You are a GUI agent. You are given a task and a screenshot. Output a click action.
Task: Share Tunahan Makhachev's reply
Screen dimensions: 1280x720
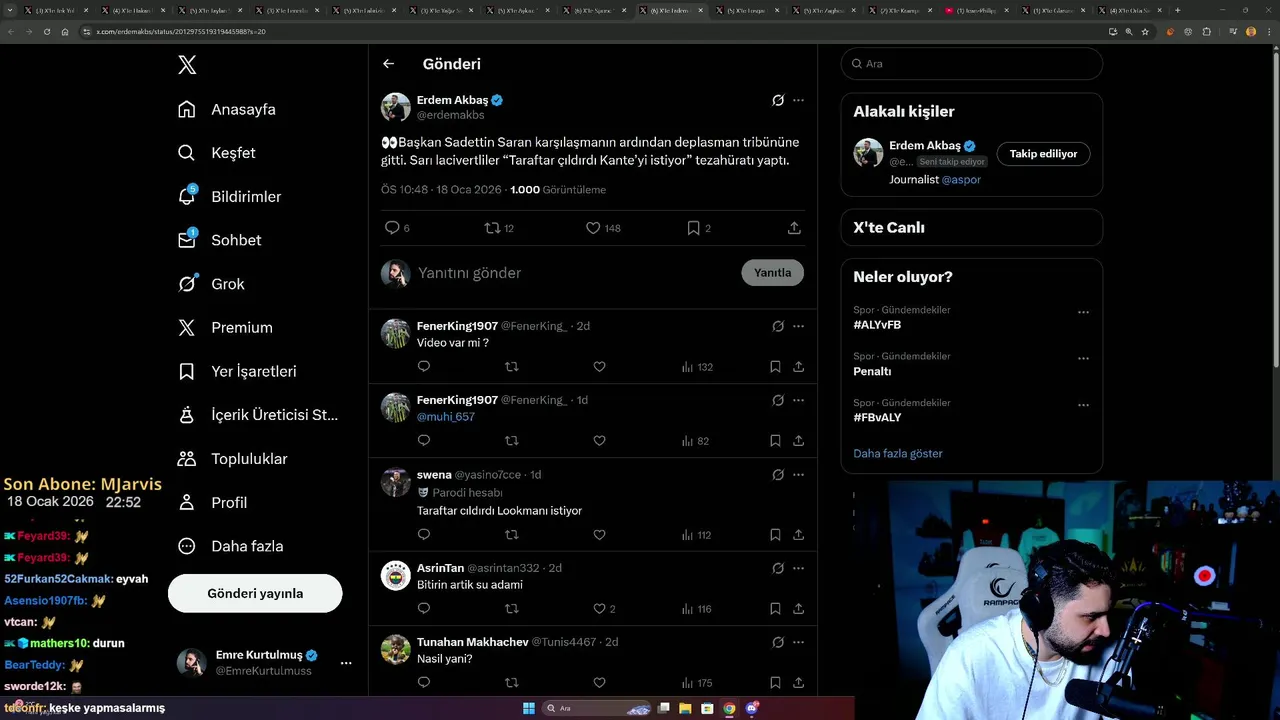coord(798,683)
